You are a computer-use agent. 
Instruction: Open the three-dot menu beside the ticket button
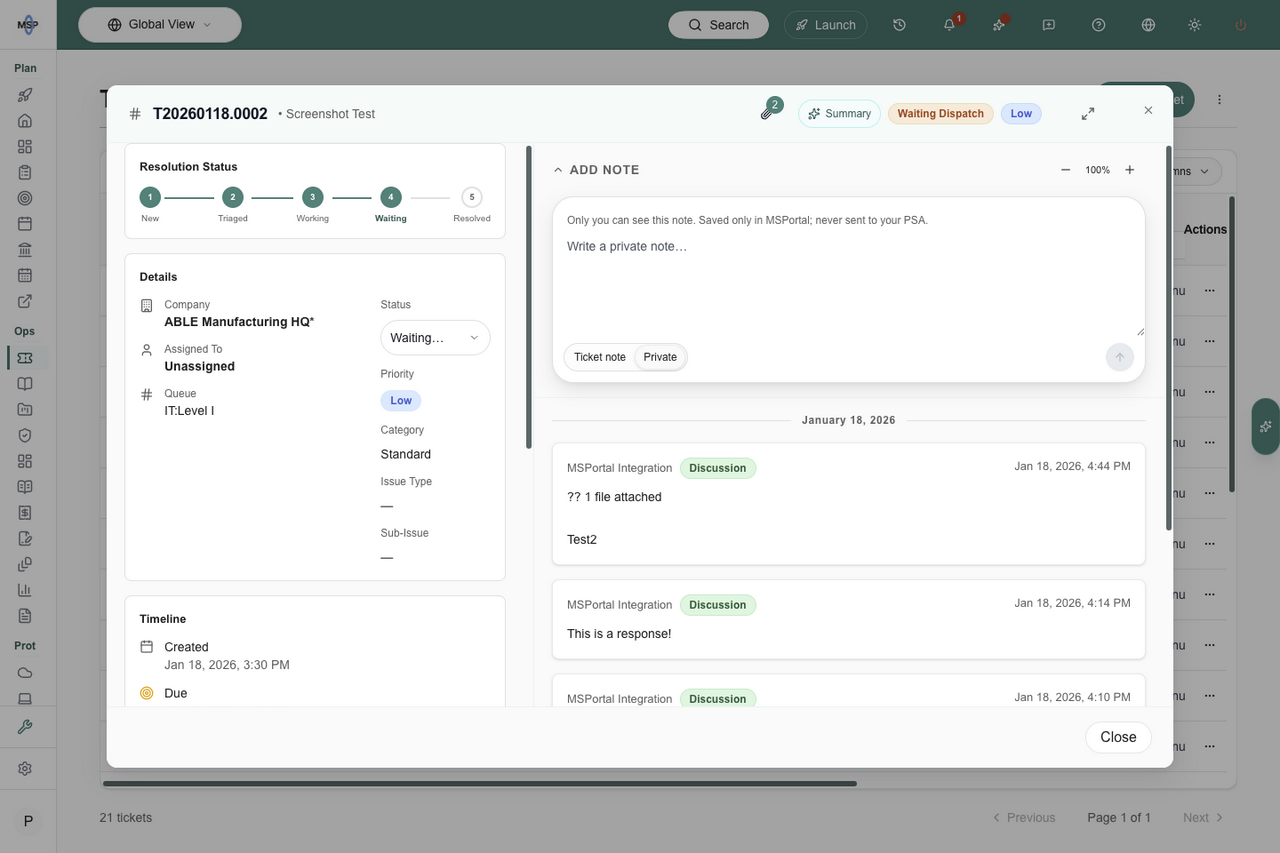pos(1220,100)
